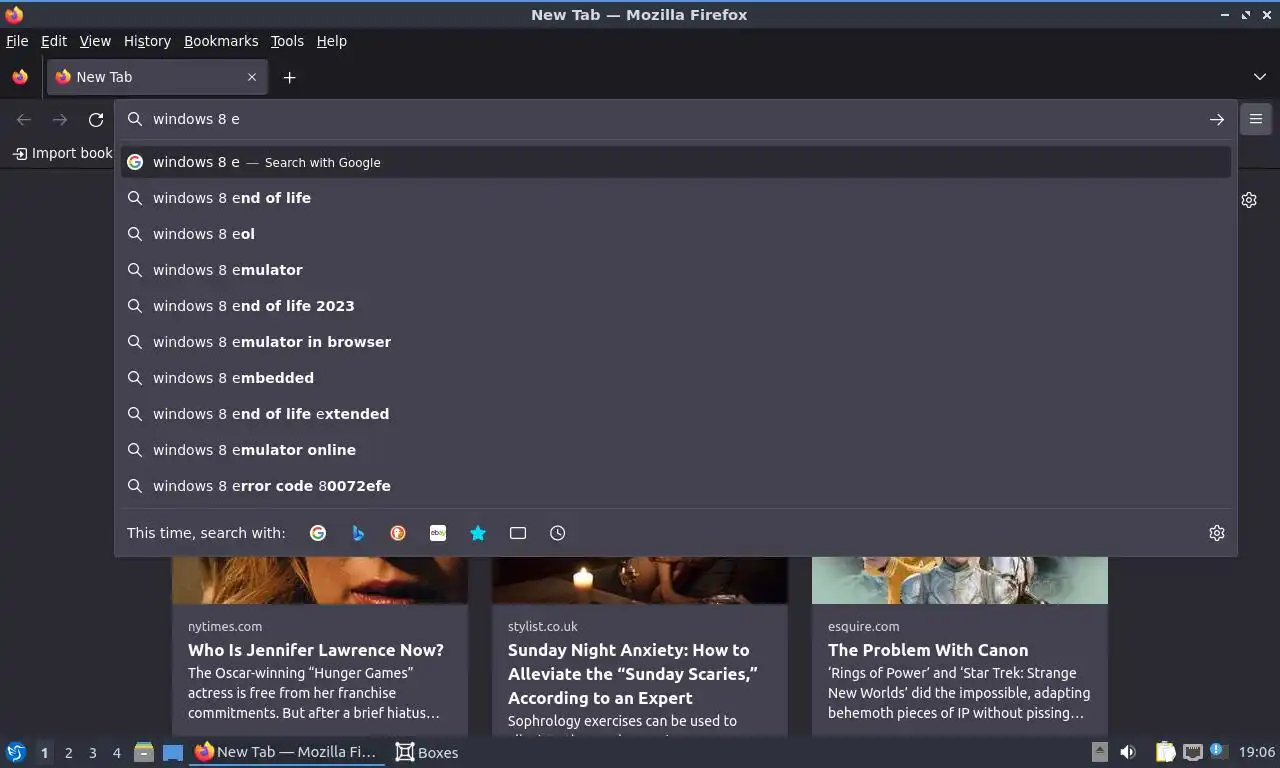This screenshot has width=1280, height=768.
Task: Open file manager from taskbar
Action: [144, 752]
